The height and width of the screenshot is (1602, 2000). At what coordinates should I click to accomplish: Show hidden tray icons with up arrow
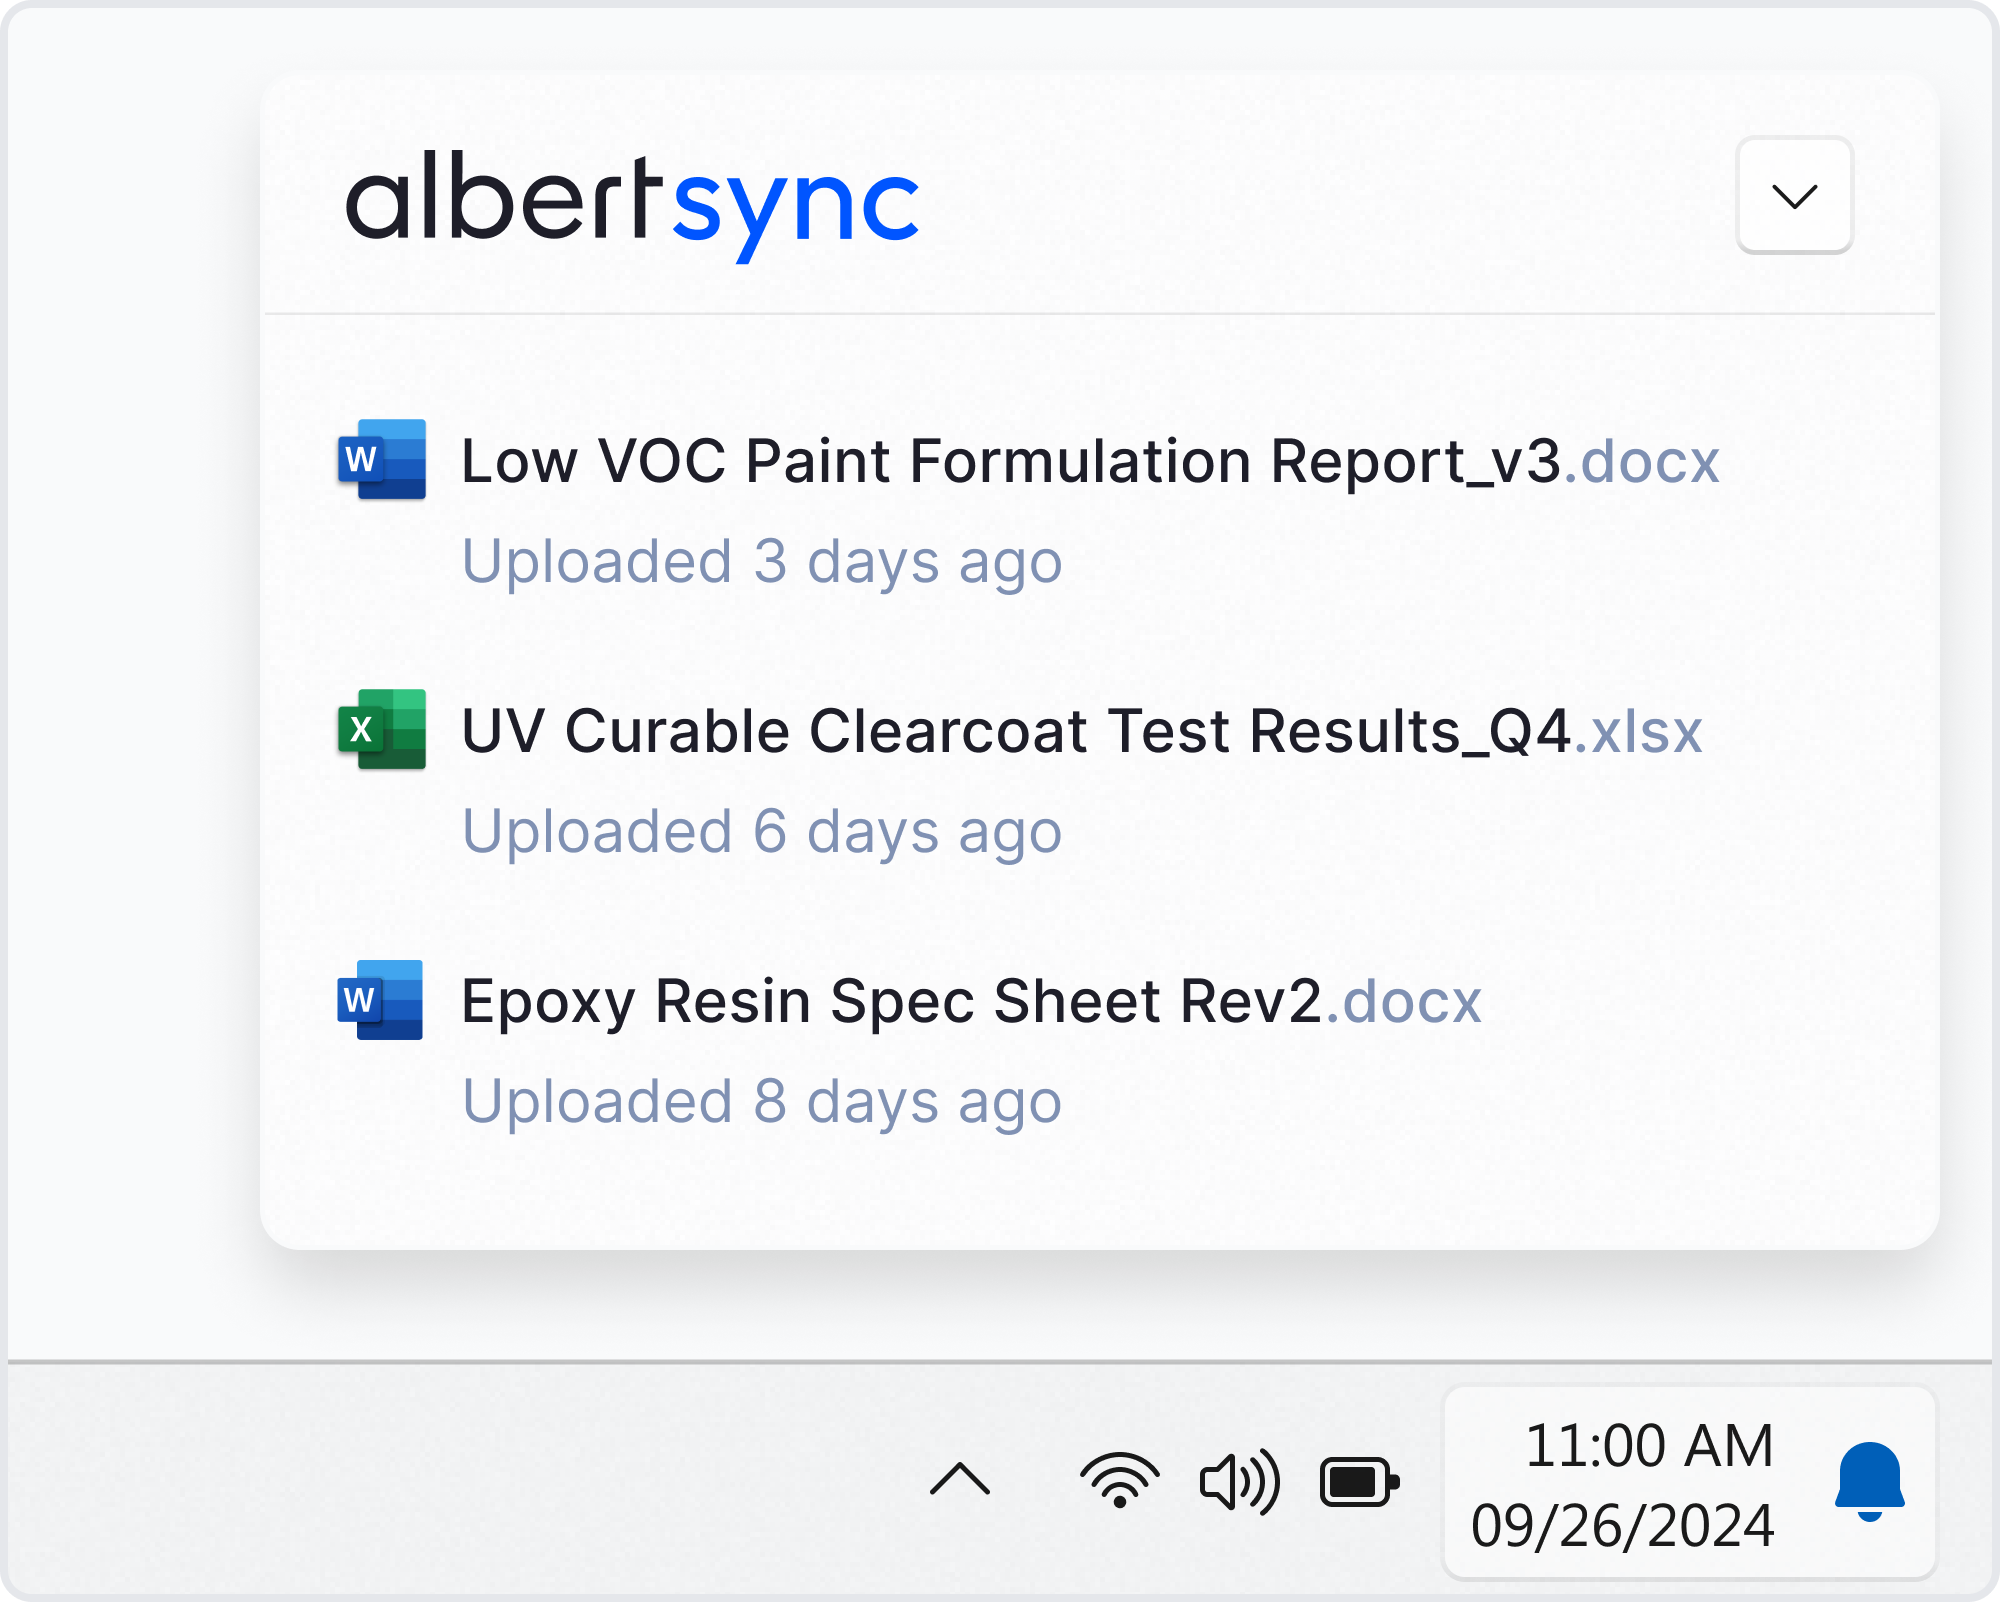coord(959,1479)
